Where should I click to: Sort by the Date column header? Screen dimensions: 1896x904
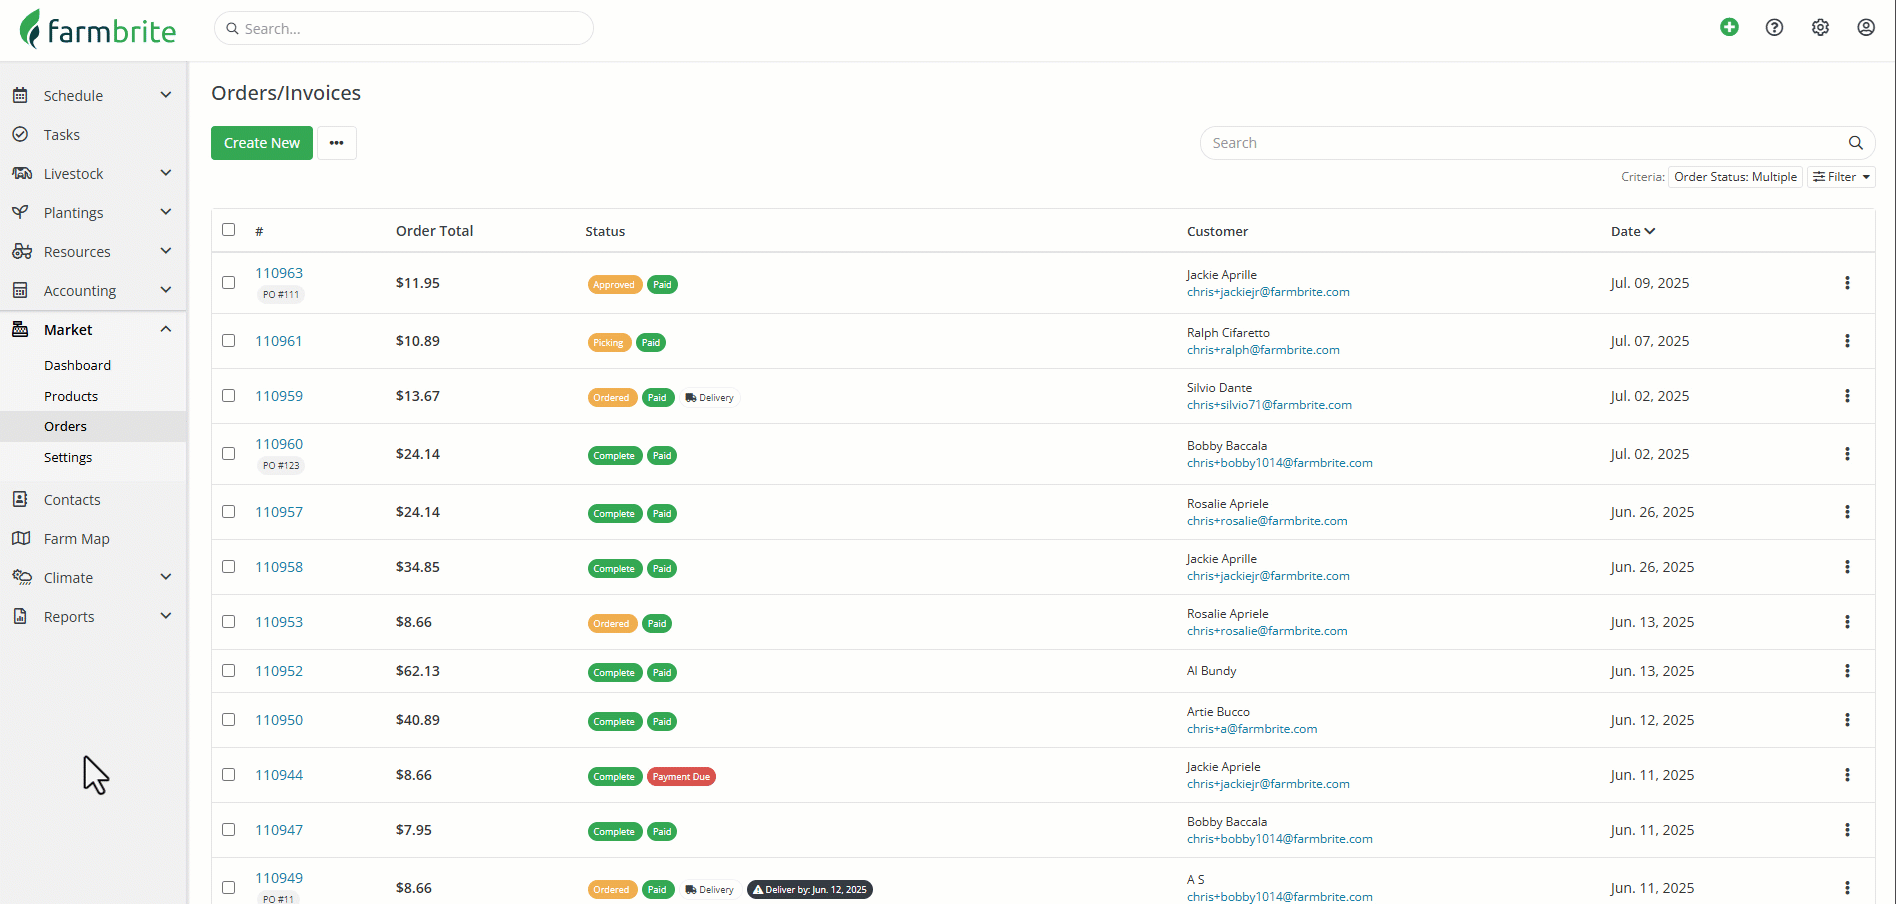pyautogui.click(x=1633, y=231)
